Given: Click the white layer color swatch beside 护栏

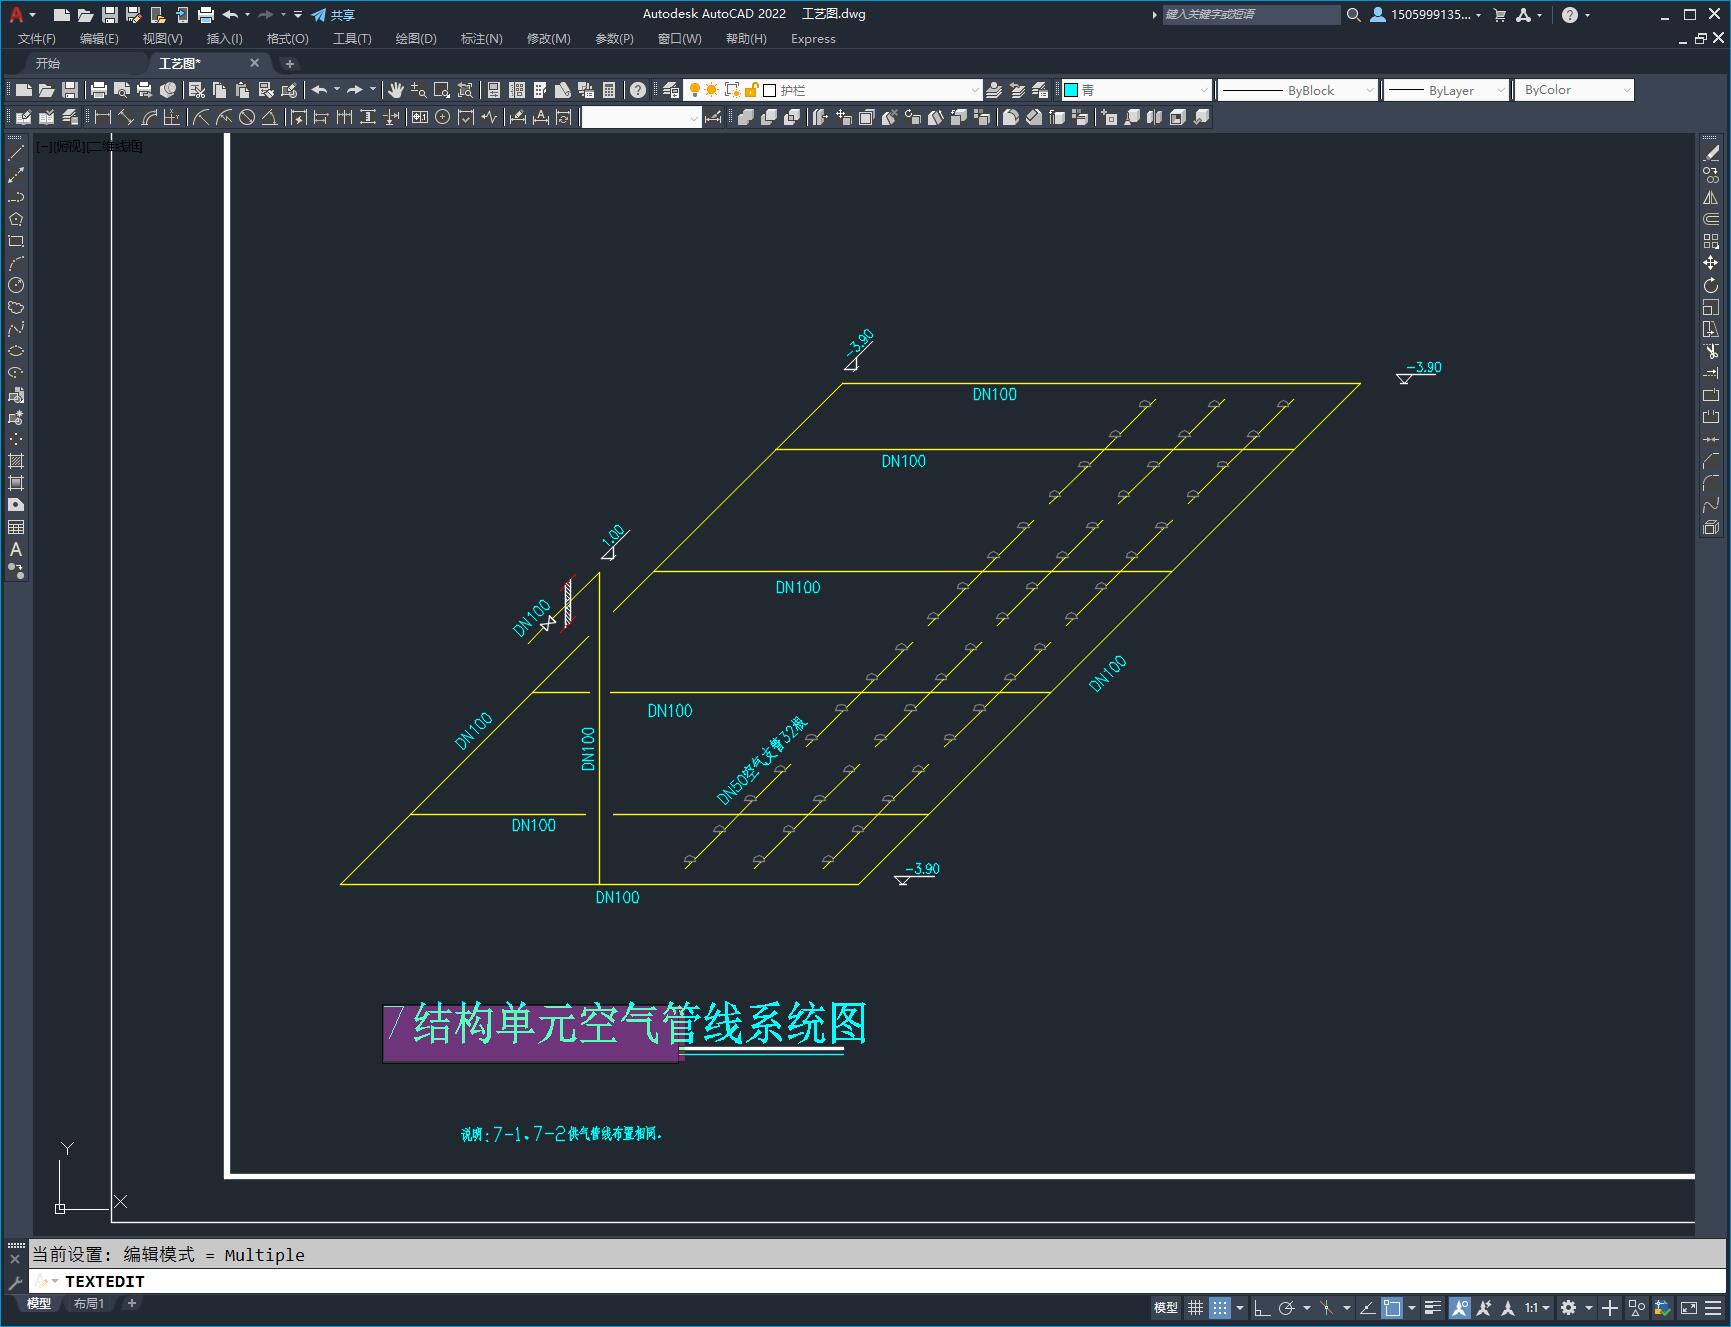Looking at the screenshot, I should tap(770, 90).
